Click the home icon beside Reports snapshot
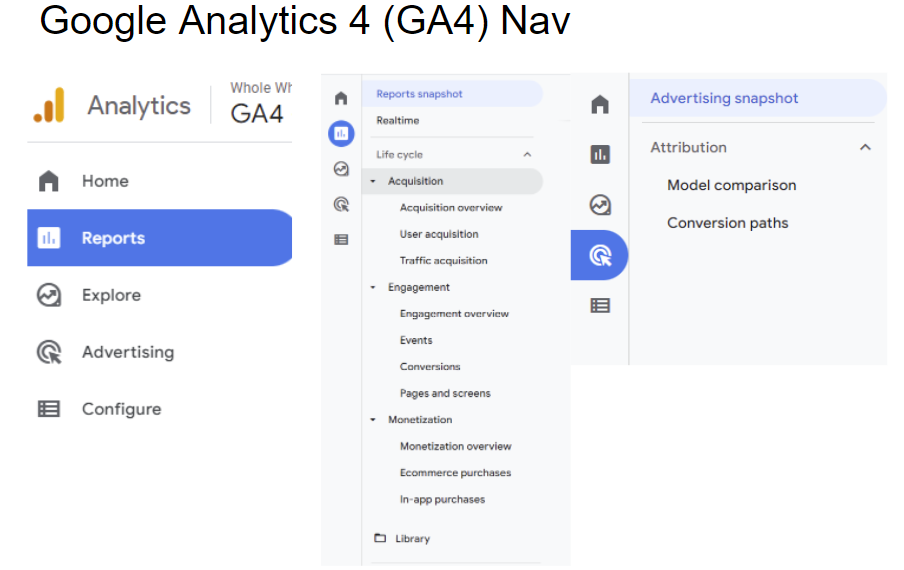The image size is (904, 570). click(x=341, y=98)
